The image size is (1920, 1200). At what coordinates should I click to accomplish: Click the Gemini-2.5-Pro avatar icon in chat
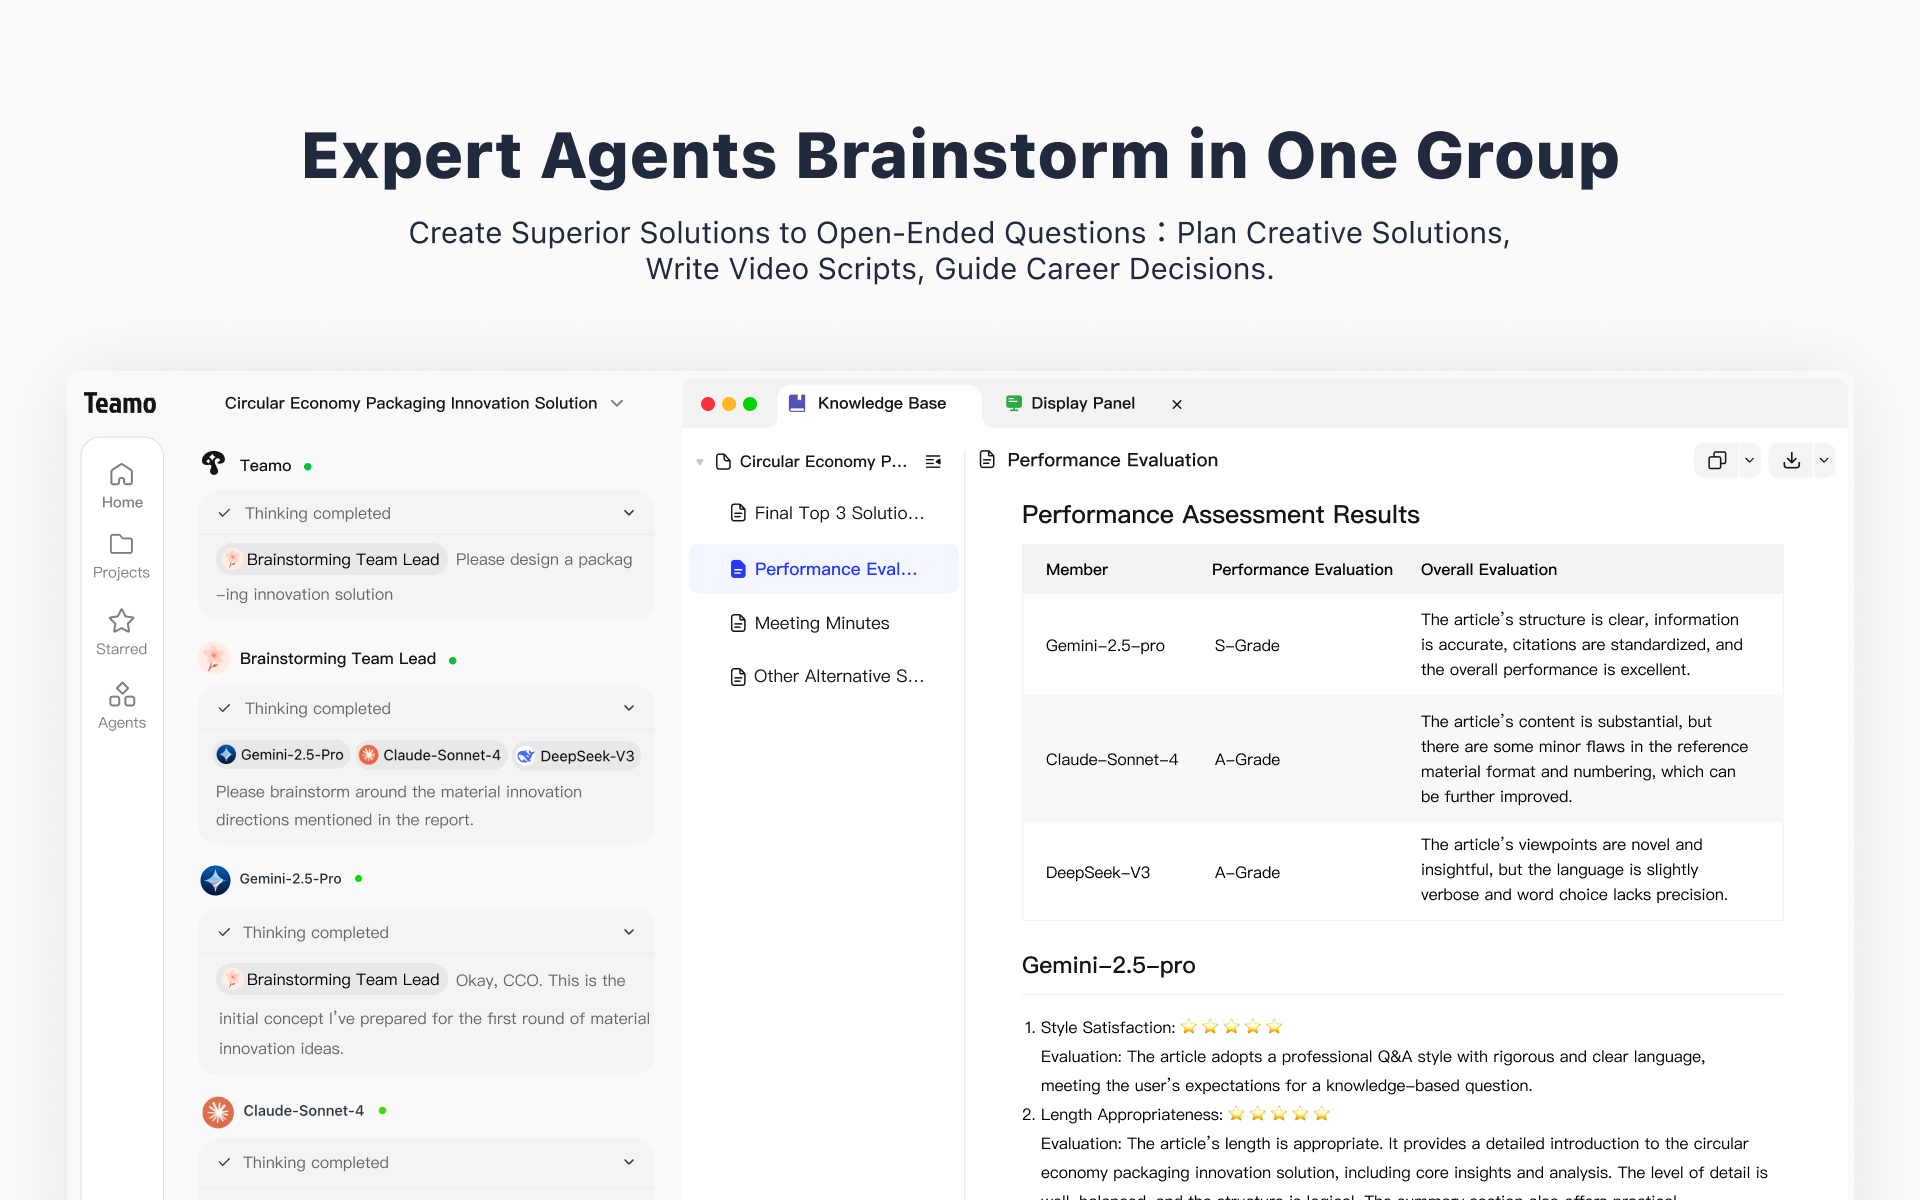tap(215, 880)
